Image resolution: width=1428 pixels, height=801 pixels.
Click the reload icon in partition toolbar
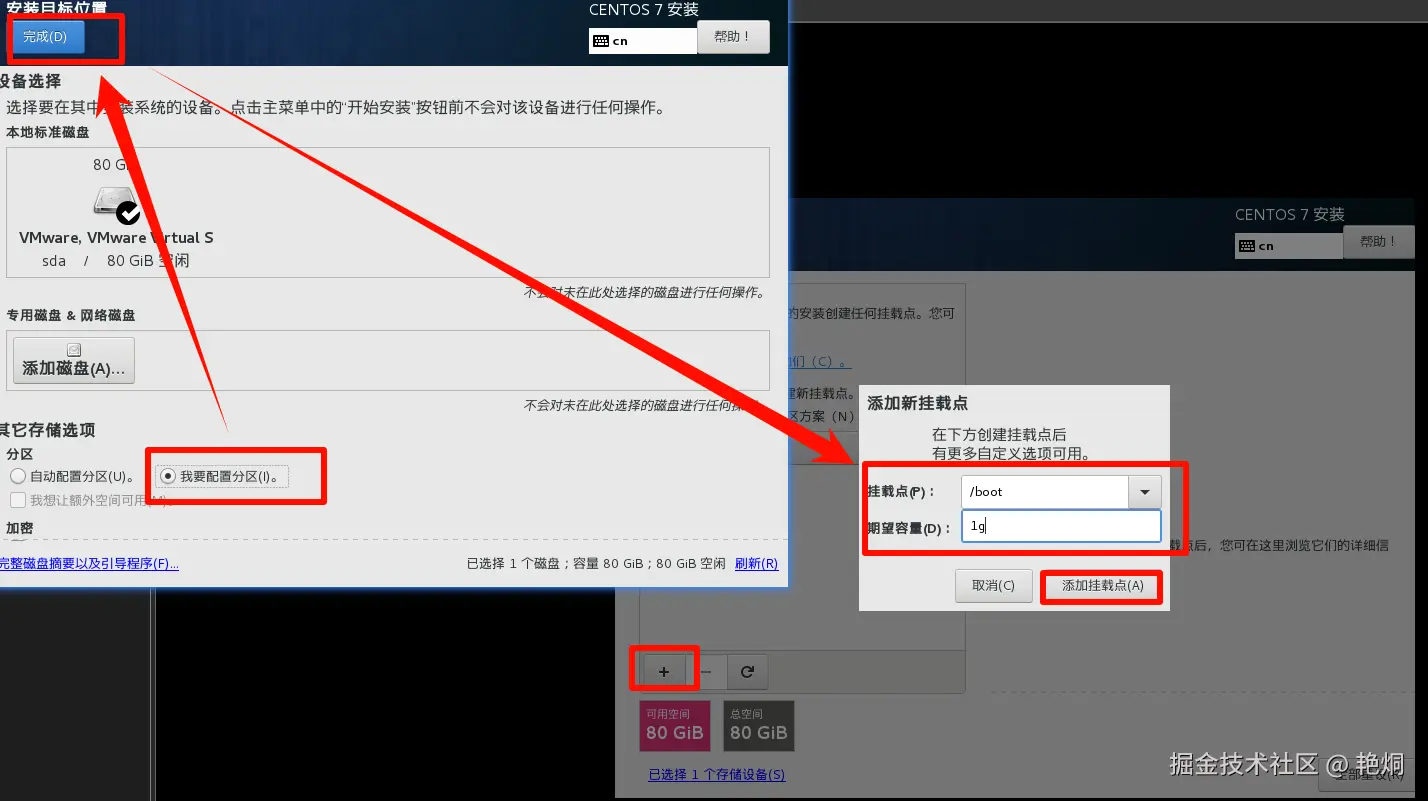(x=746, y=670)
